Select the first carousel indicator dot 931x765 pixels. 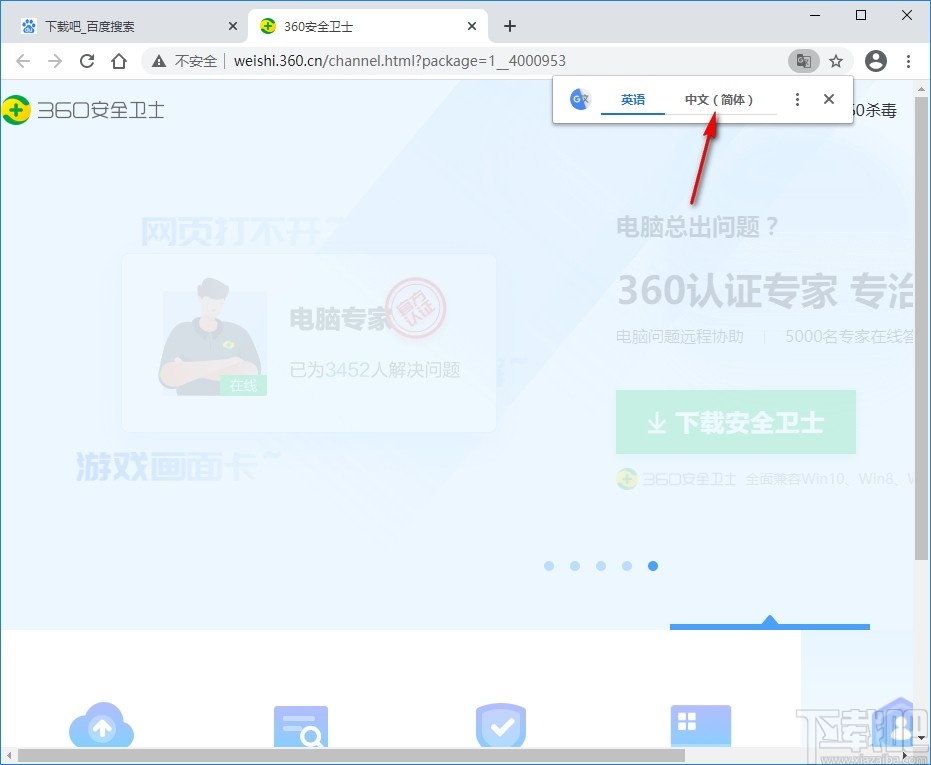[549, 566]
